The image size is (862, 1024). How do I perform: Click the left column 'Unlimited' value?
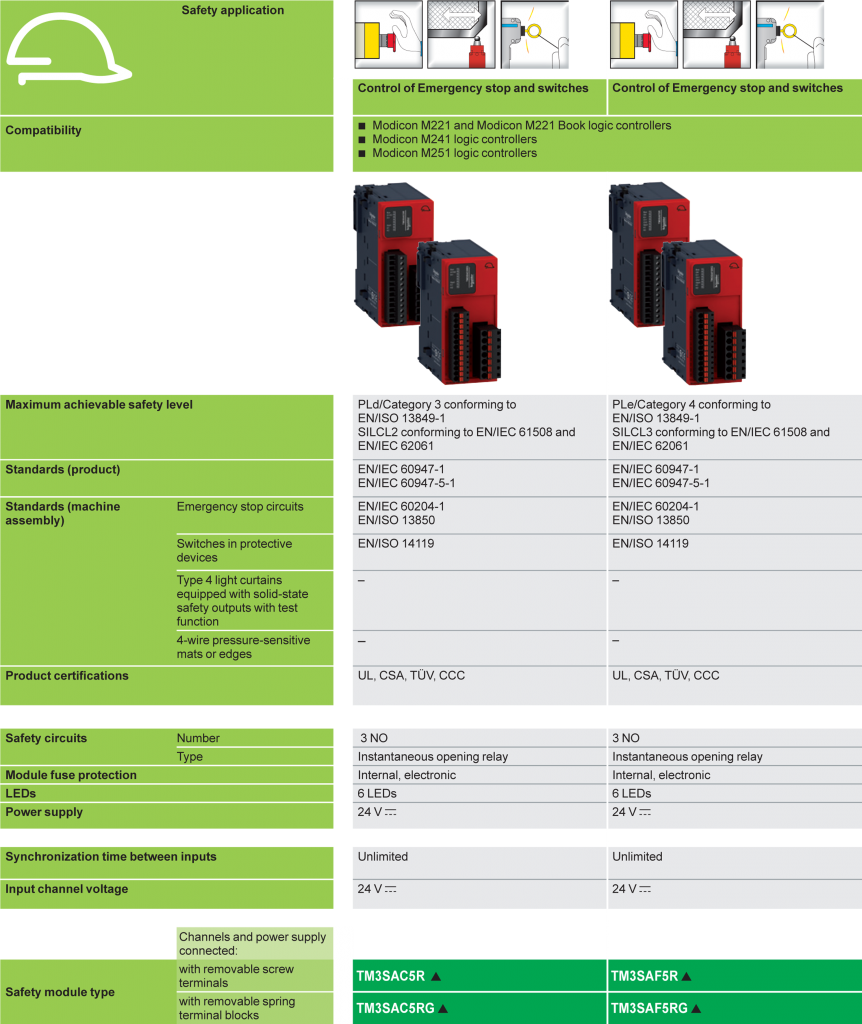[x=383, y=856]
